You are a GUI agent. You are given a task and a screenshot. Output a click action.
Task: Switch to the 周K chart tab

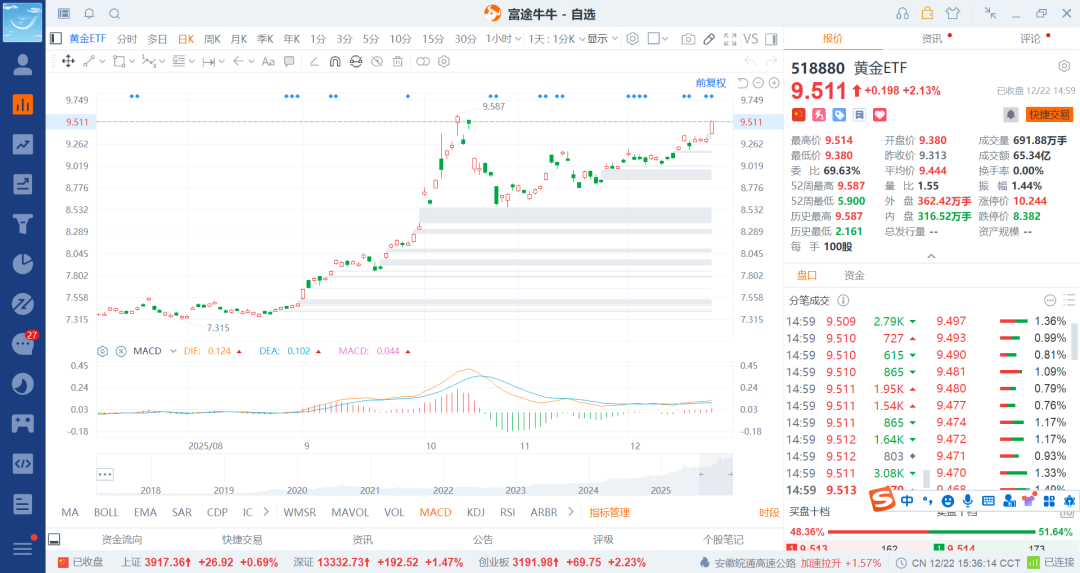point(212,39)
